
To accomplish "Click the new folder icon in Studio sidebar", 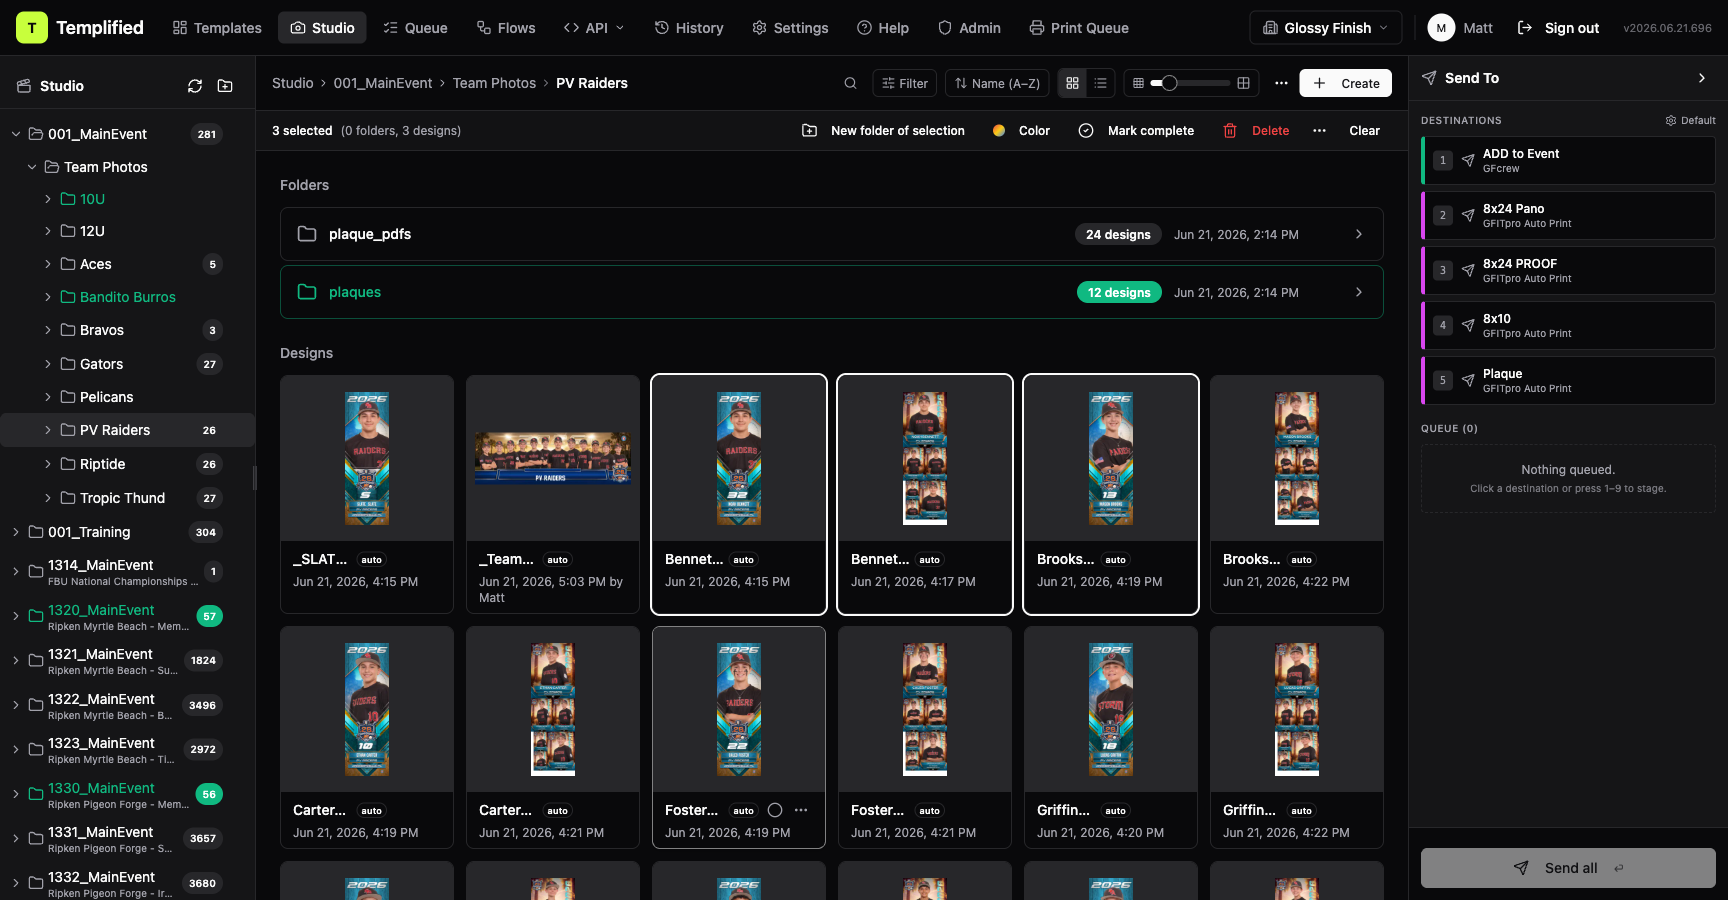I will [225, 86].
